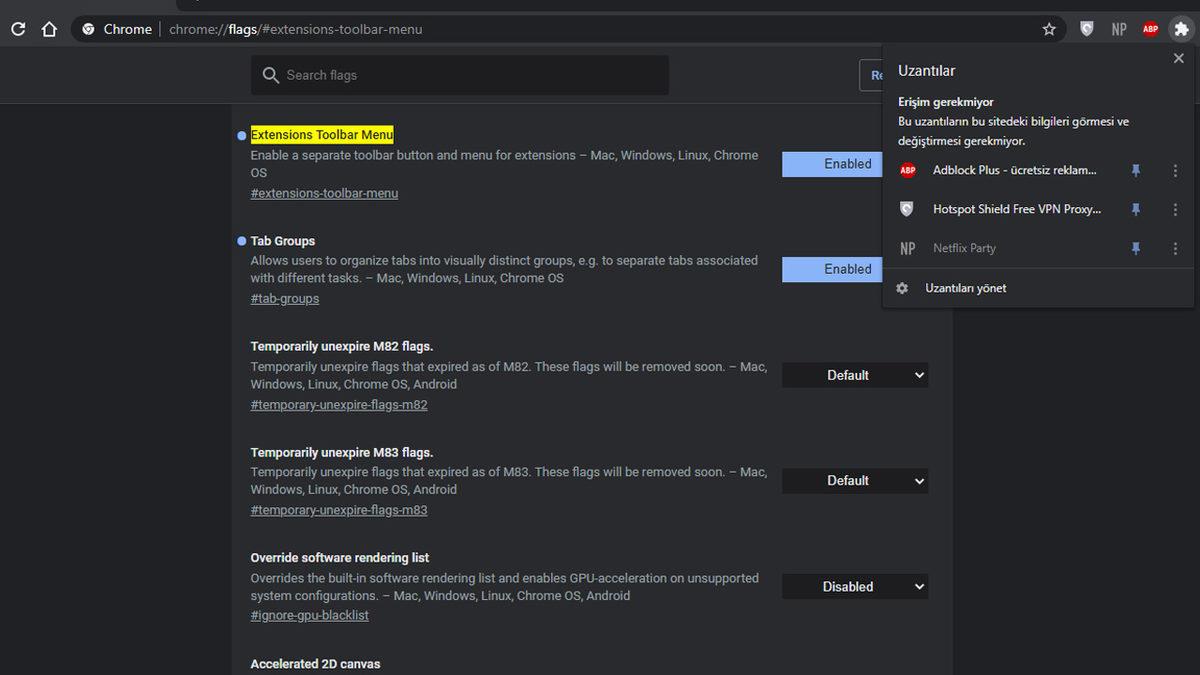The height and width of the screenshot is (675, 1200).
Task: Close the Uzantılar extensions popup
Action: point(1178,59)
